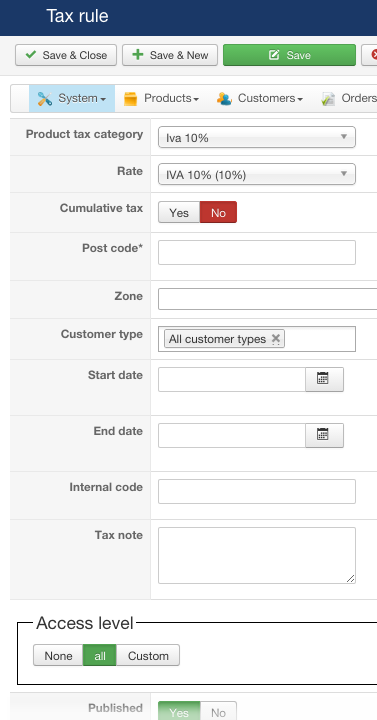Expand the Product tax category dropdown
The image size is (377, 720).
click(257, 137)
